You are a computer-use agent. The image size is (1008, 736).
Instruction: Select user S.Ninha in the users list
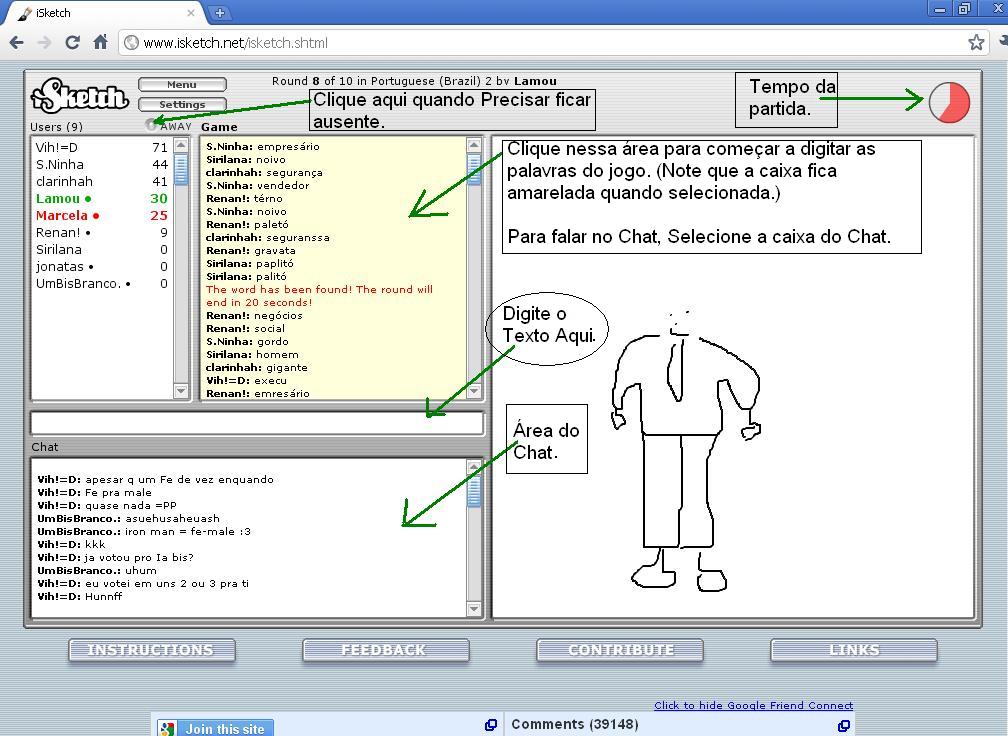(x=102, y=165)
